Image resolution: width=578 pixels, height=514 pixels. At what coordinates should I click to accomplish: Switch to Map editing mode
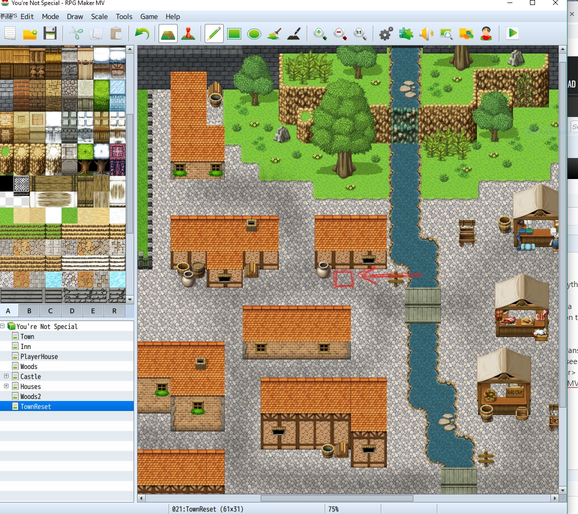[168, 34]
